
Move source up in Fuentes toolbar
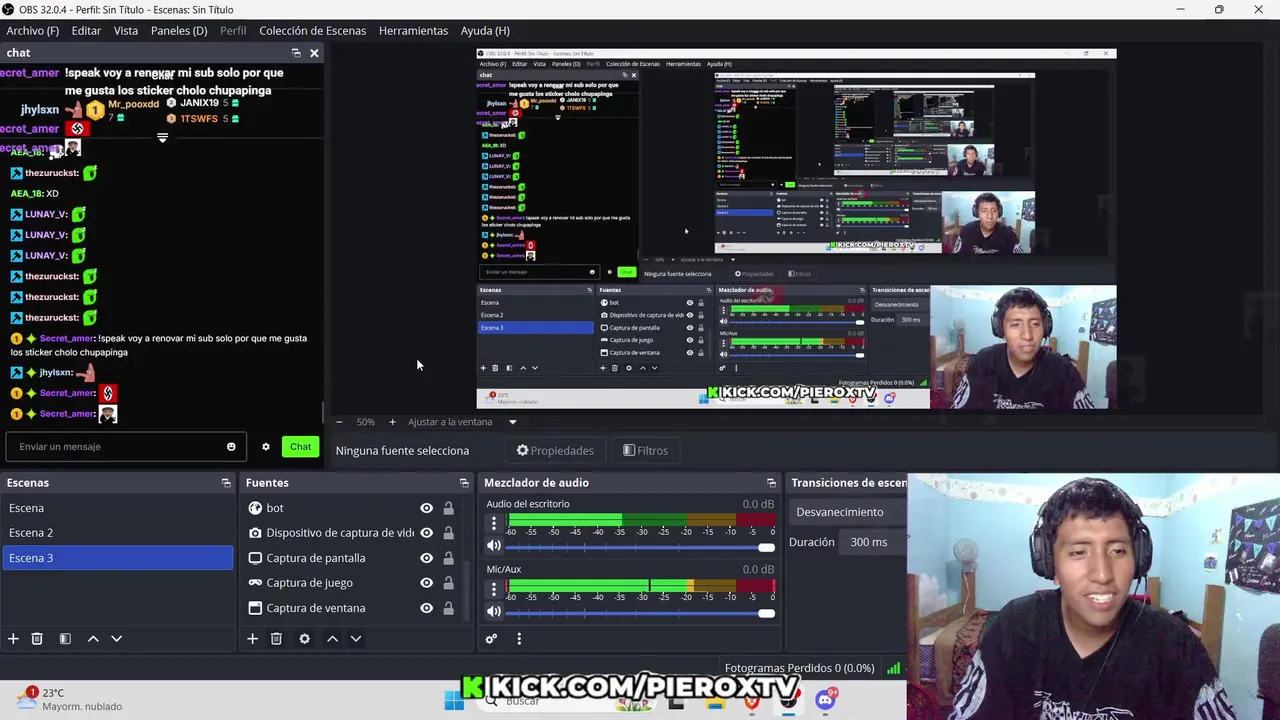pos(332,639)
